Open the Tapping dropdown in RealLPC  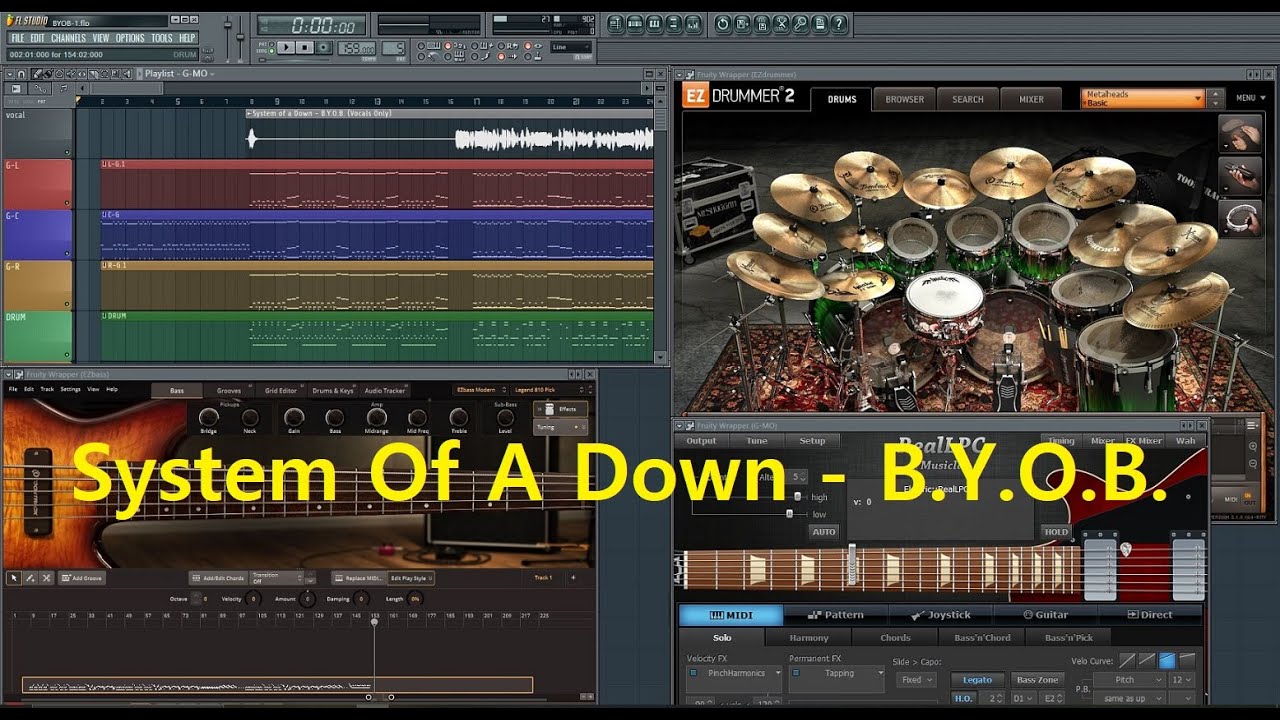(x=837, y=673)
